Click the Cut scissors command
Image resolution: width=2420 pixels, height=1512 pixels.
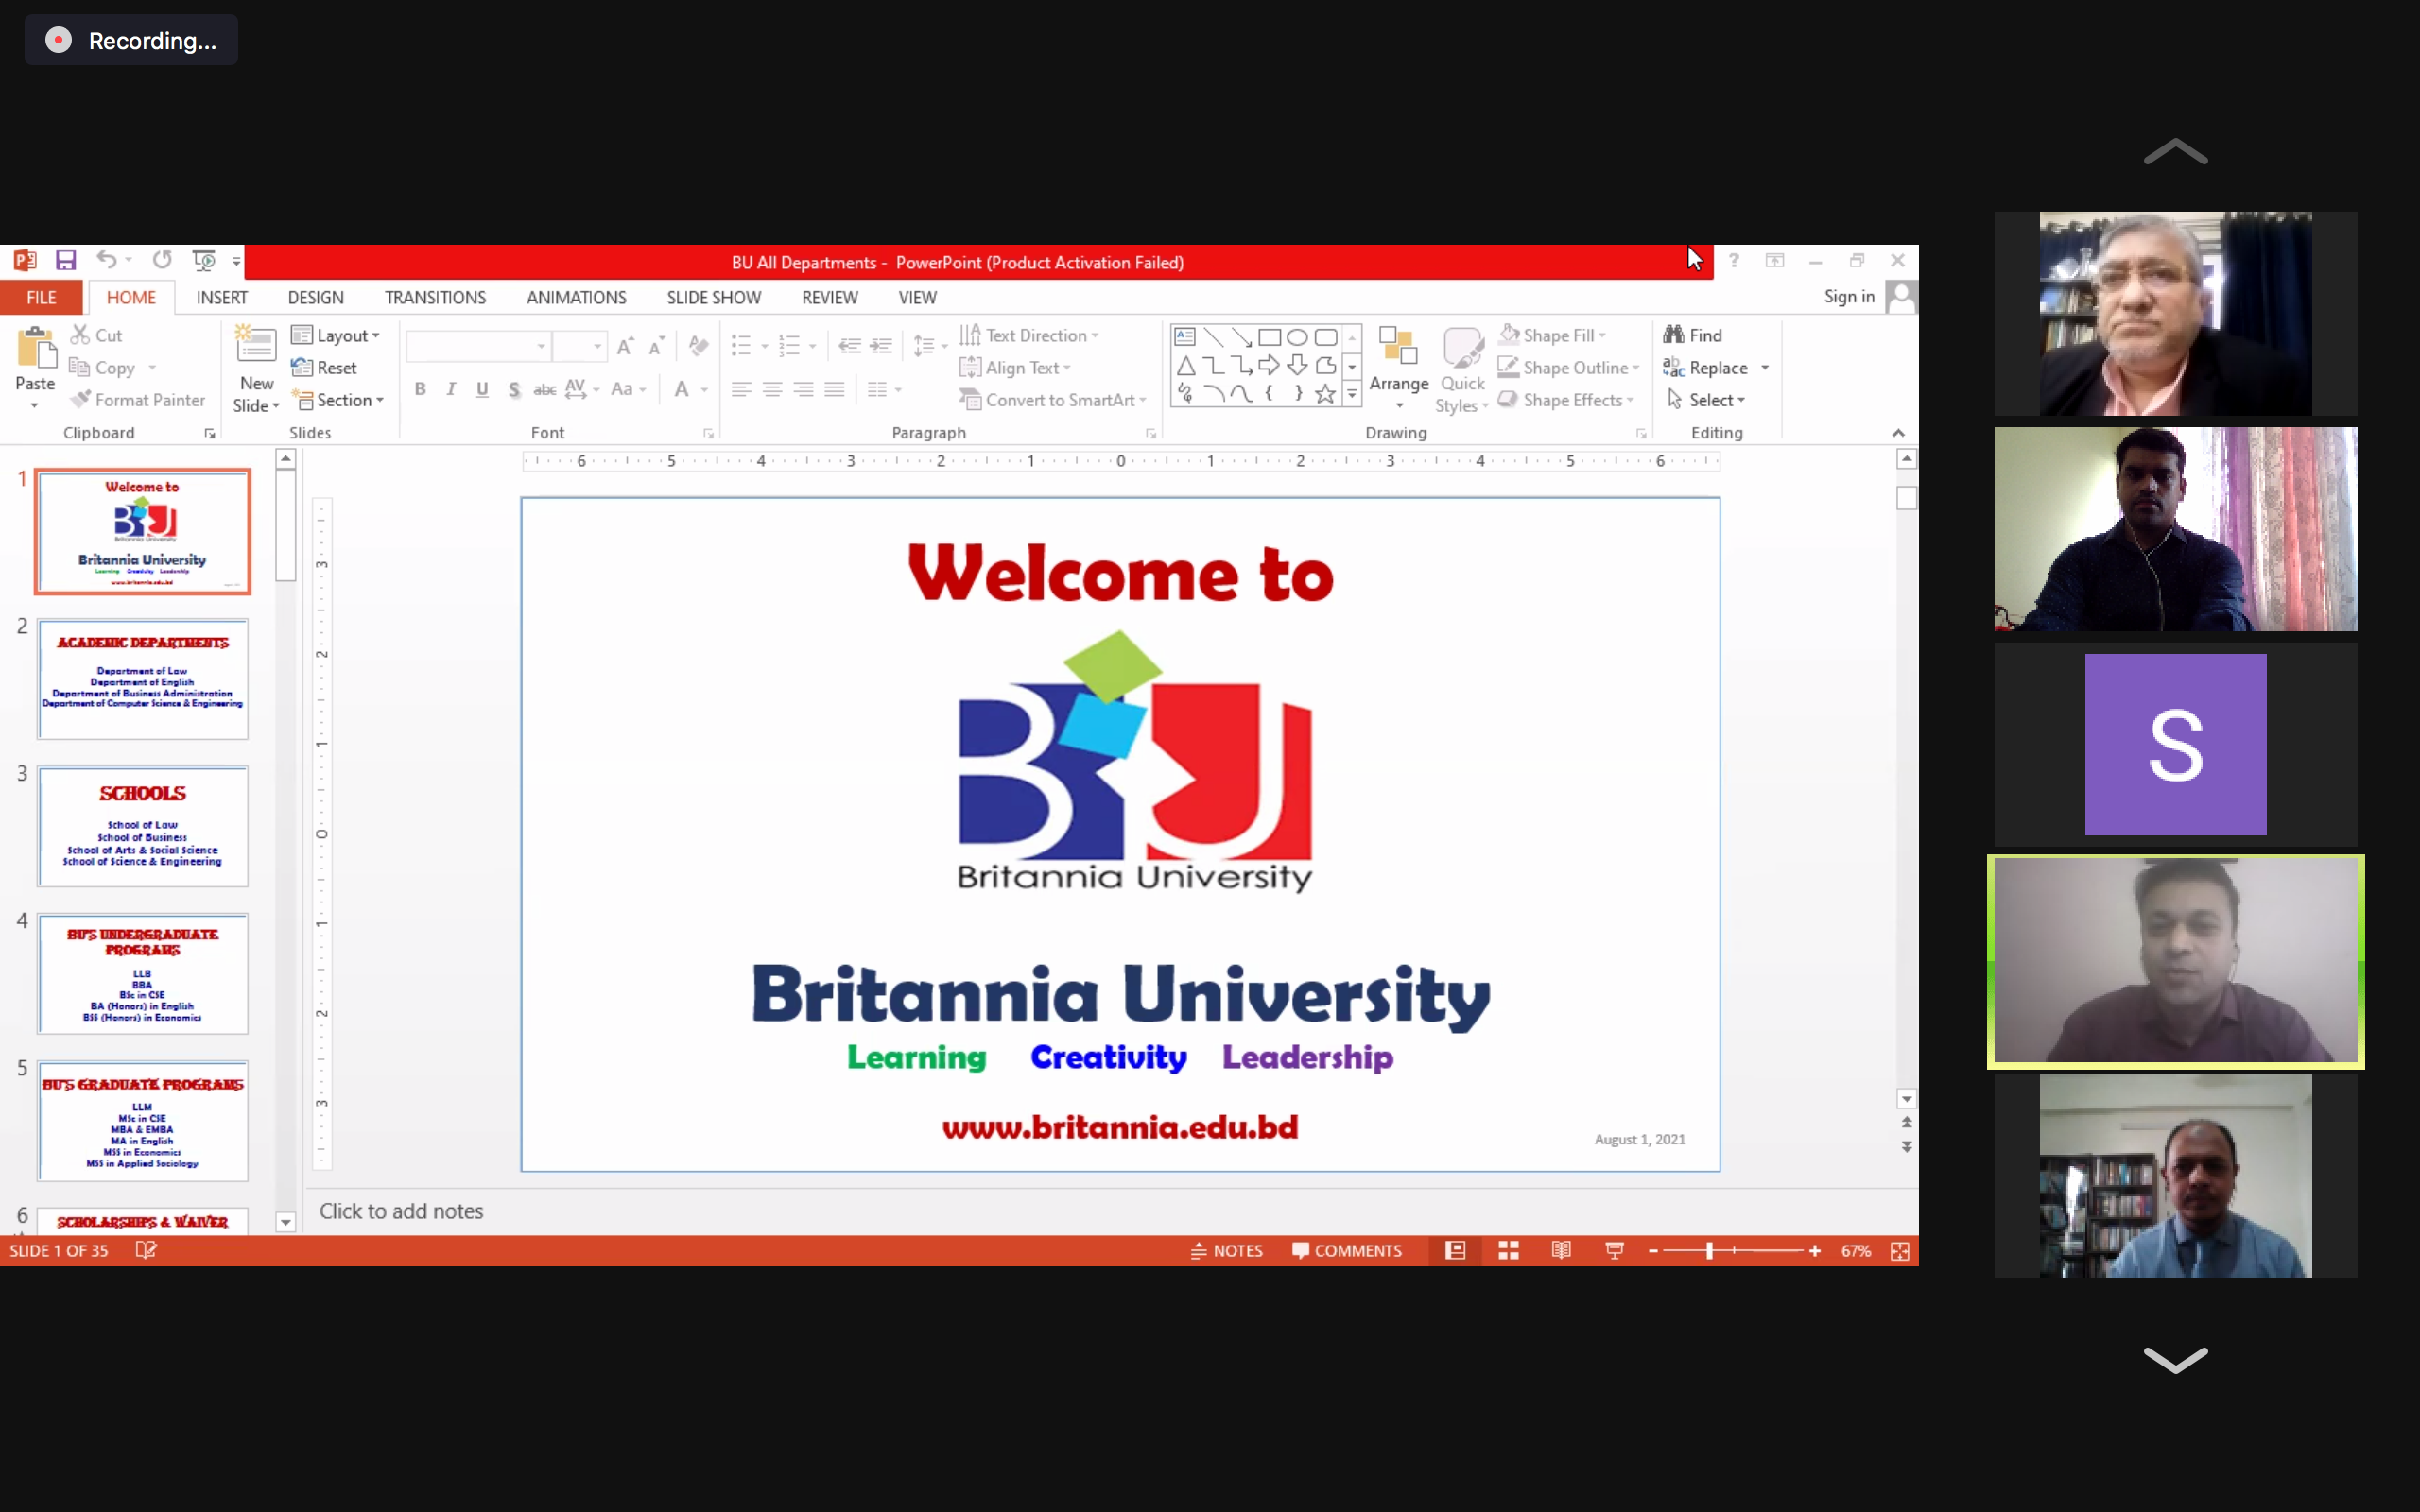click(96, 335)
